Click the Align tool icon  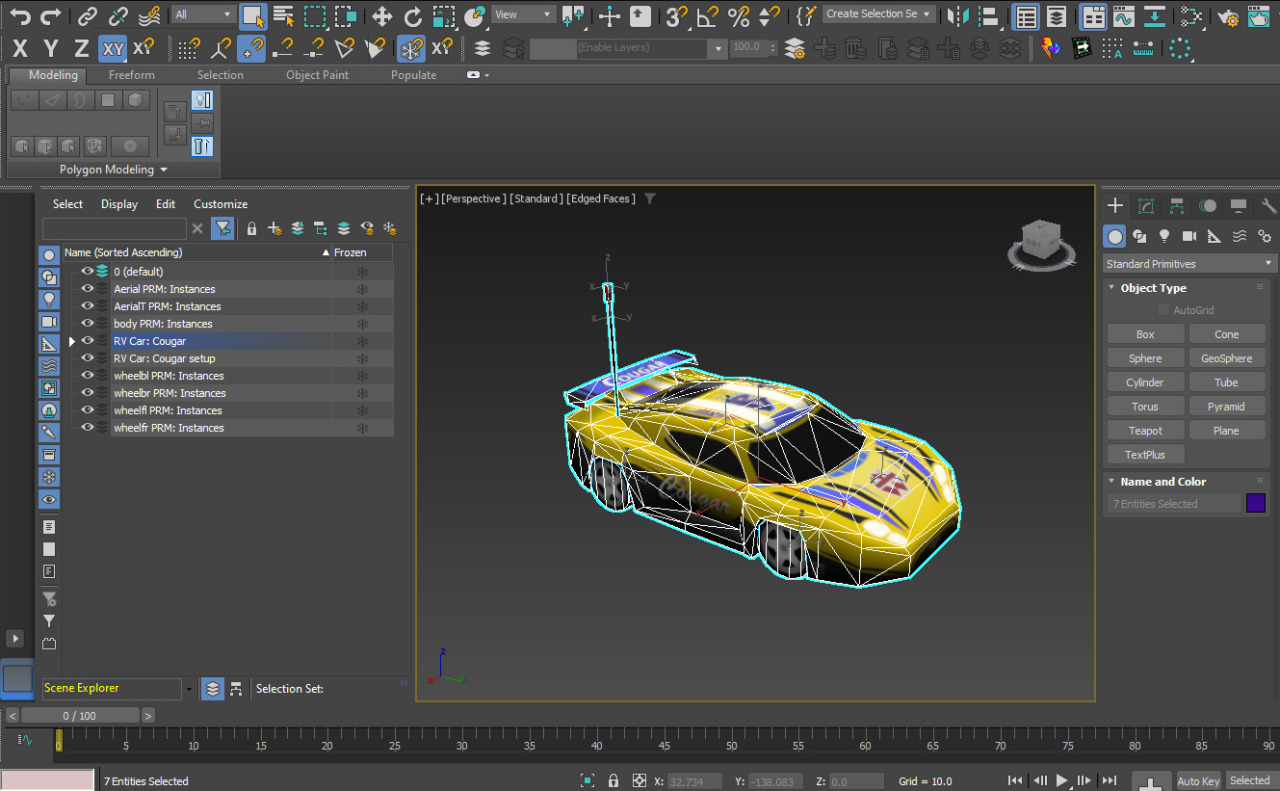click(989, 15)
